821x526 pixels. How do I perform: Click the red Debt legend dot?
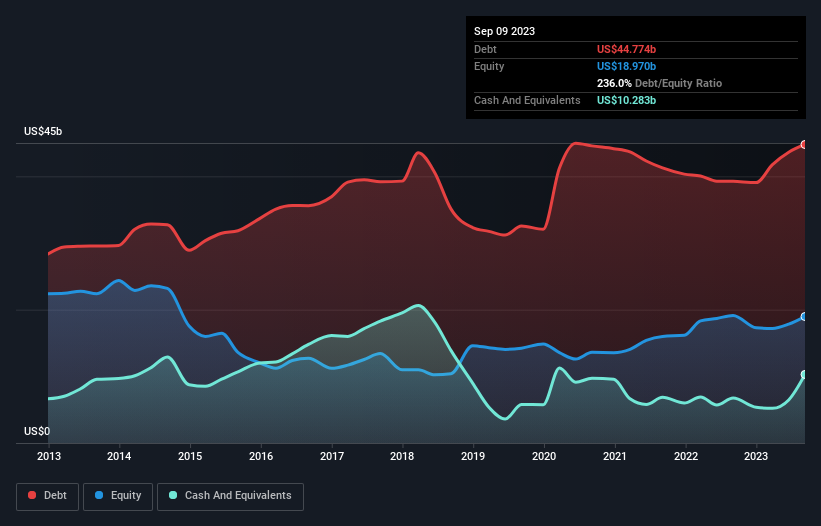[x=32, y=495]
